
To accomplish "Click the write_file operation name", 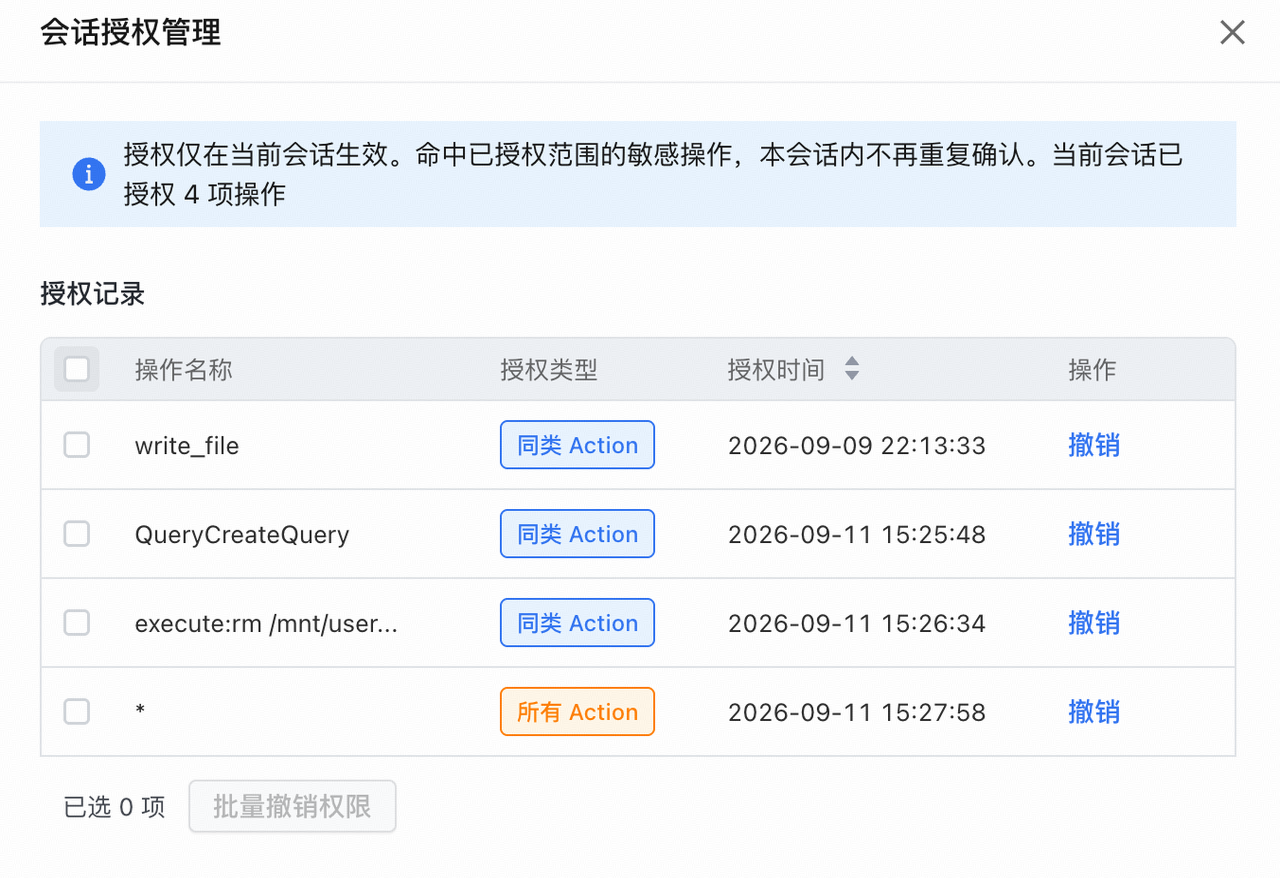I will (x=187, y=446).
